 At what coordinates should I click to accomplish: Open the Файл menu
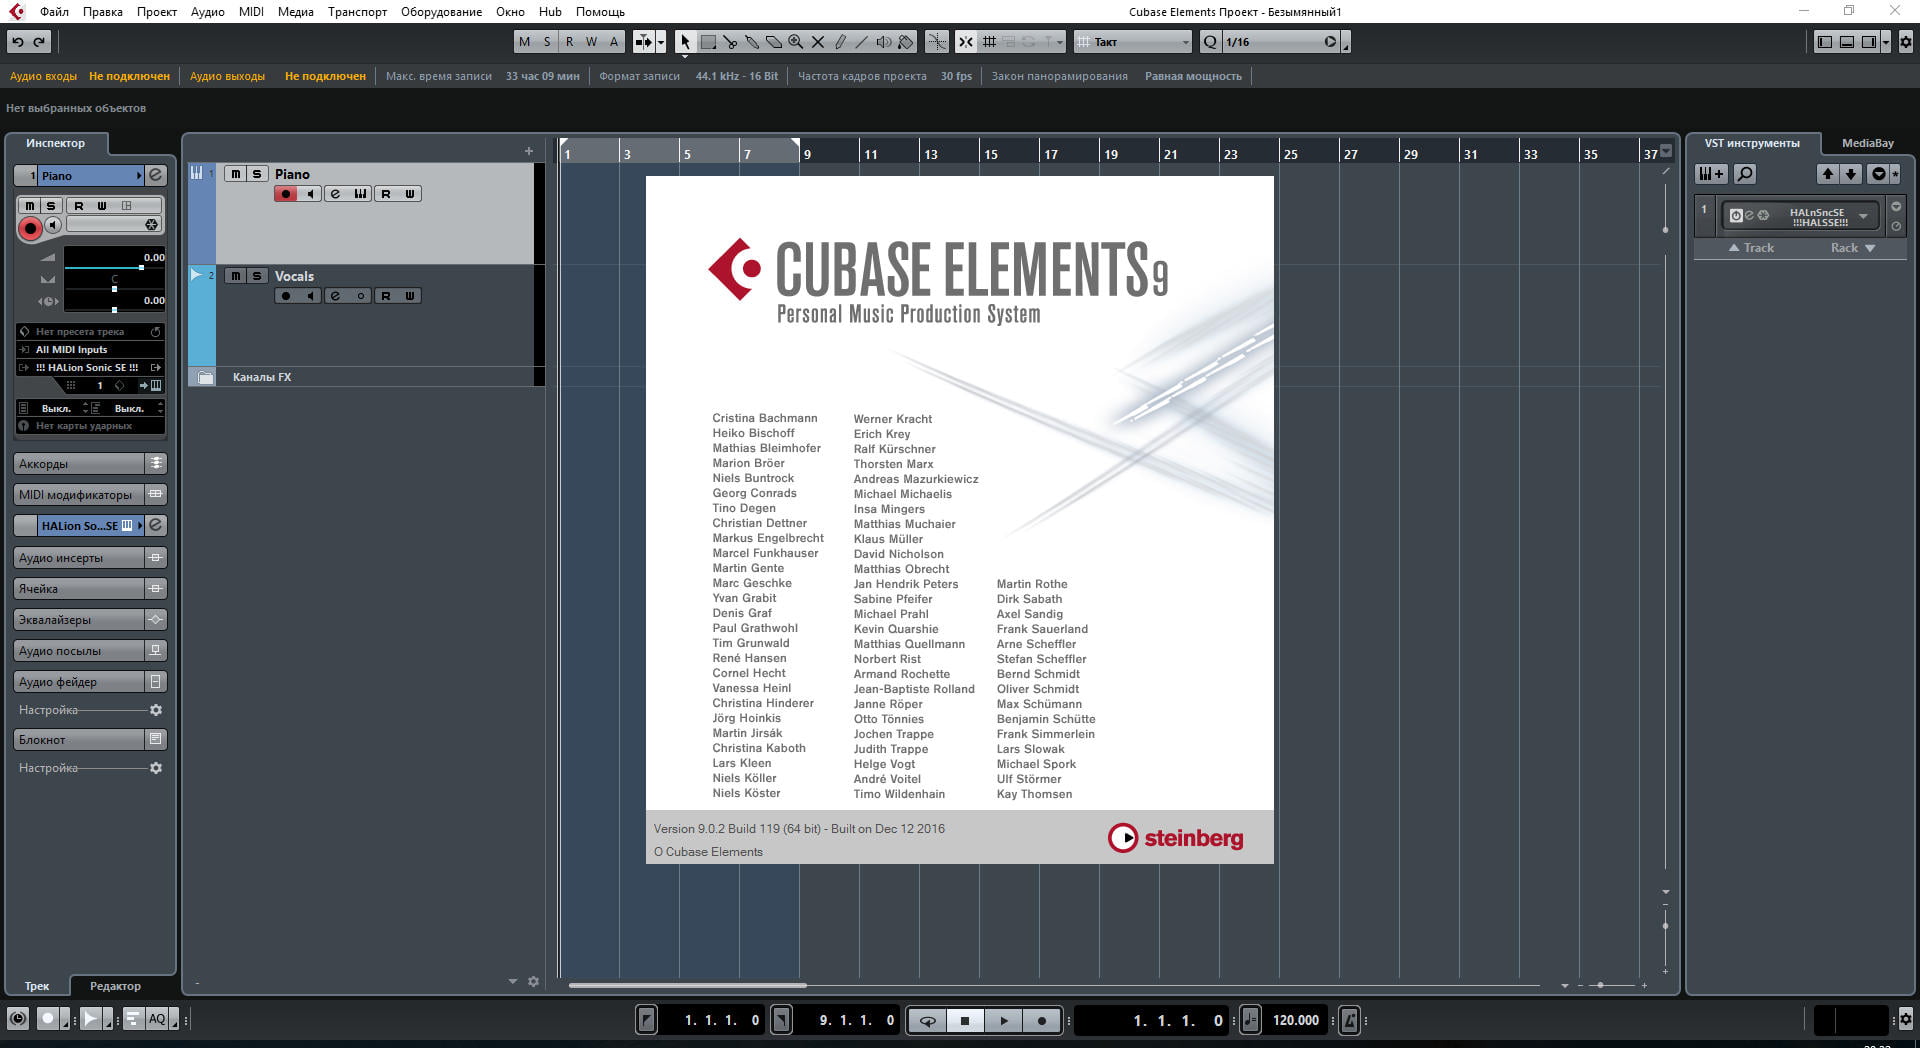tap(54, 12)
